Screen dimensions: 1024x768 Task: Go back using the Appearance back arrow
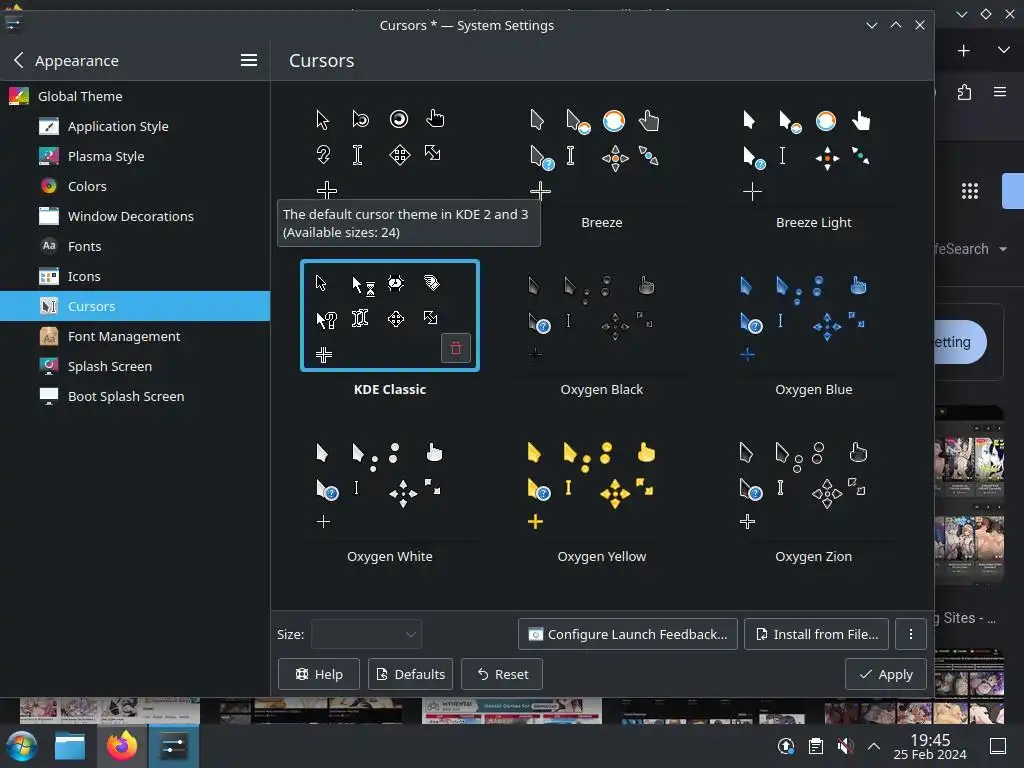[x=18, y=60]
